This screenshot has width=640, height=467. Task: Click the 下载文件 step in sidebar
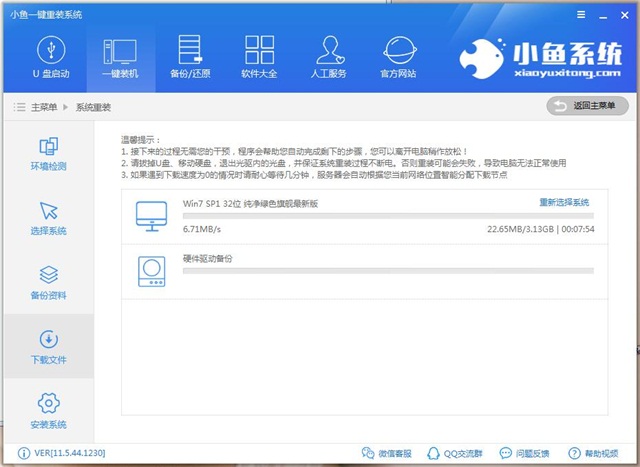pyautogui.click(x=48, y=346)
